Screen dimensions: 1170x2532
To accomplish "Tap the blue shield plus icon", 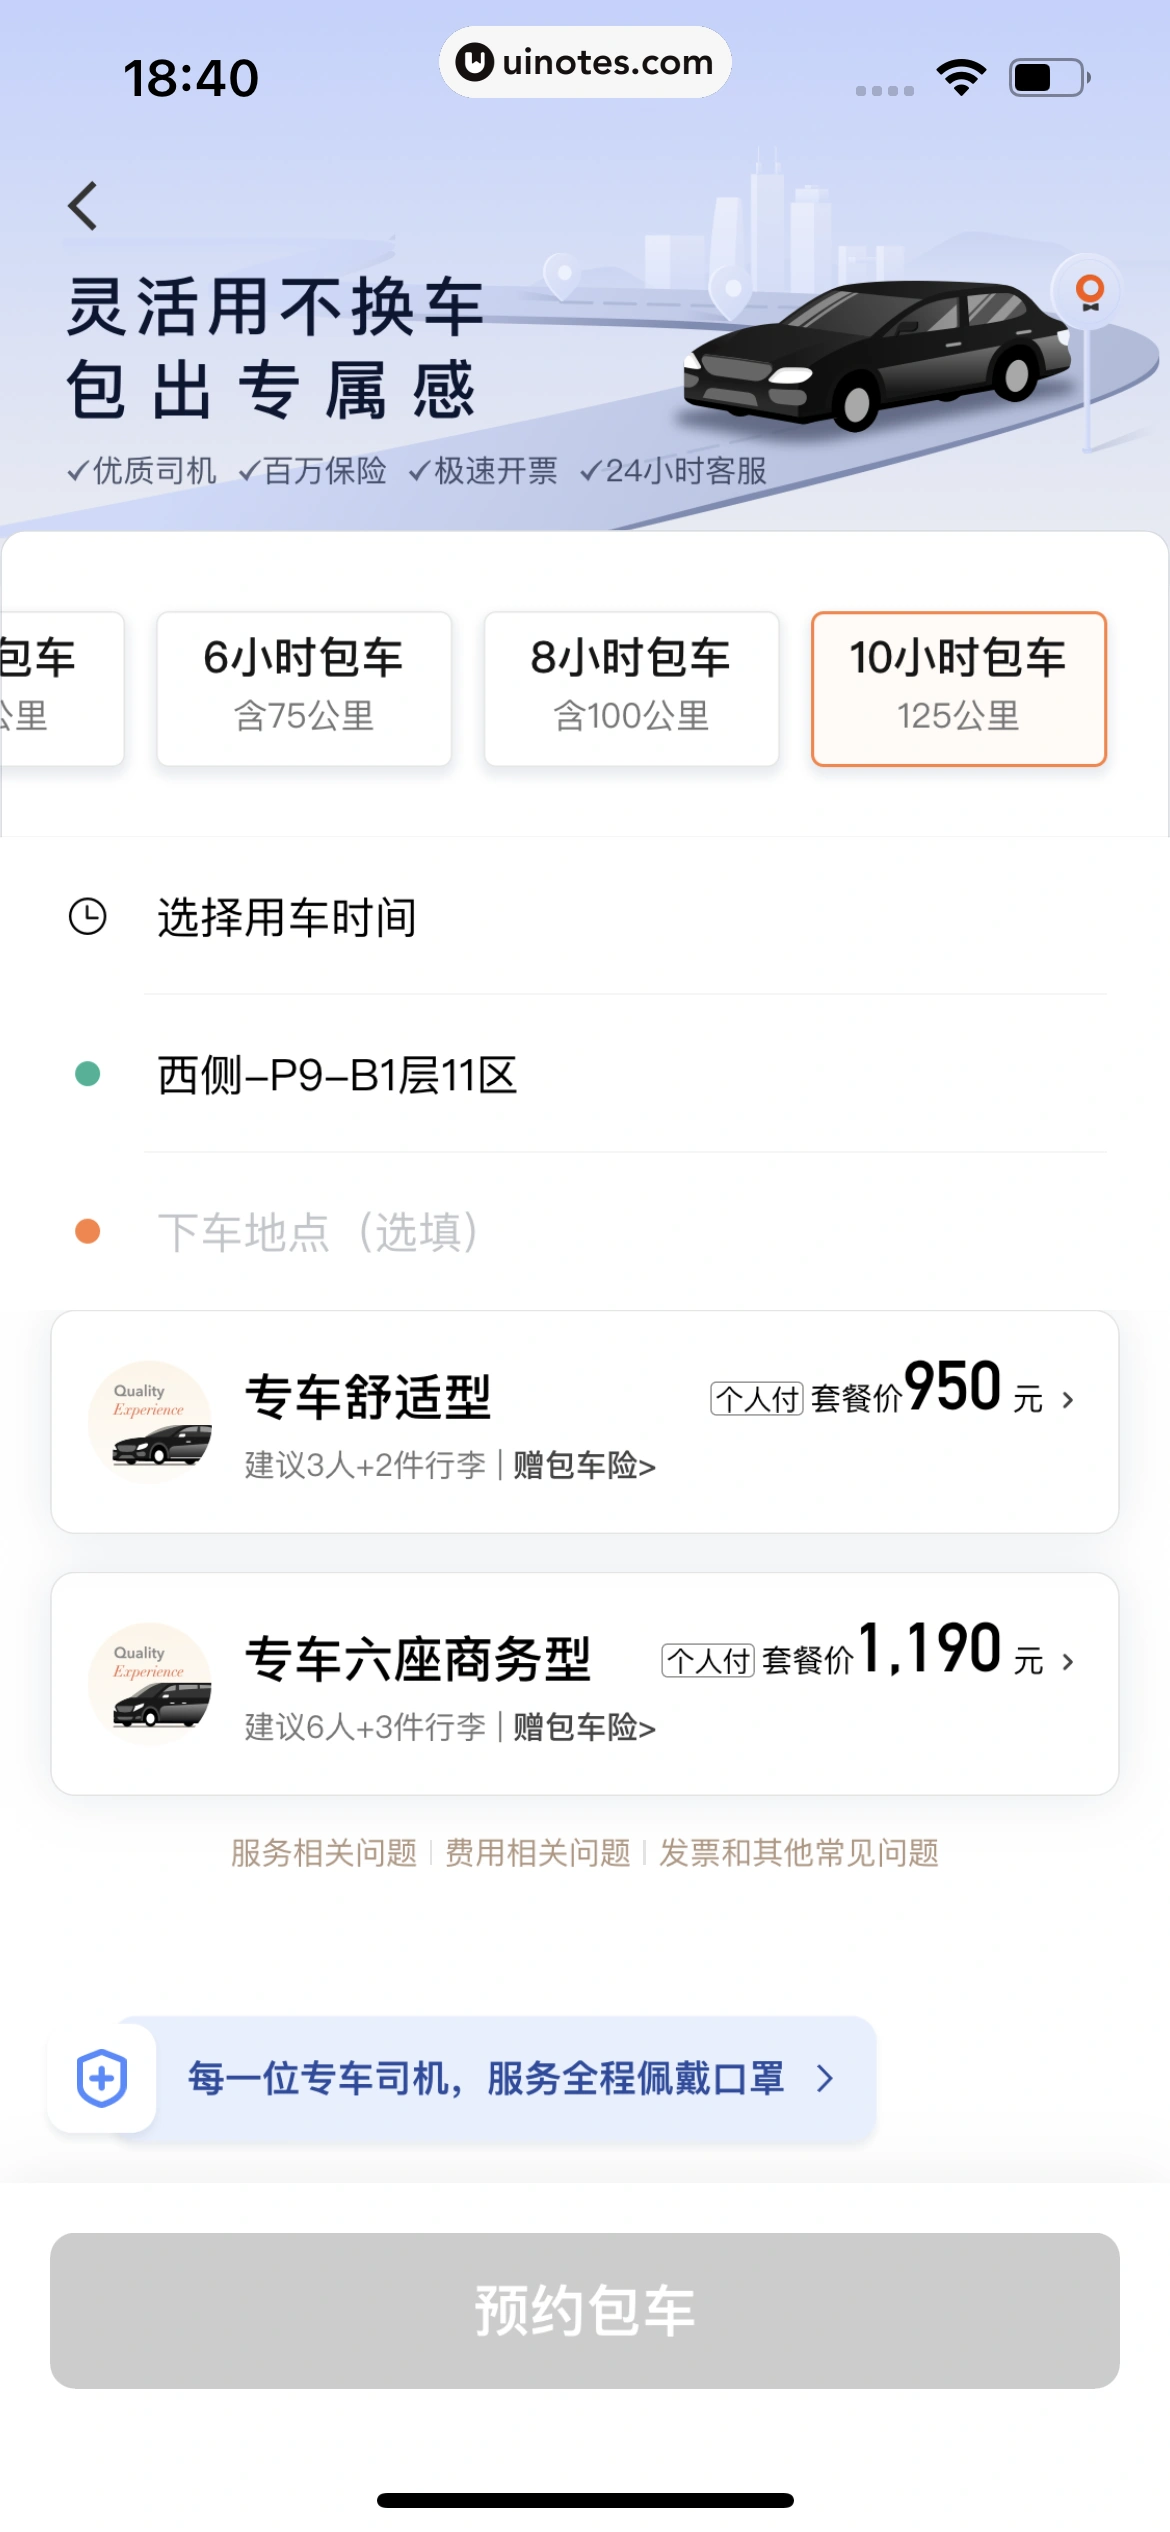I will point(102,2077).
